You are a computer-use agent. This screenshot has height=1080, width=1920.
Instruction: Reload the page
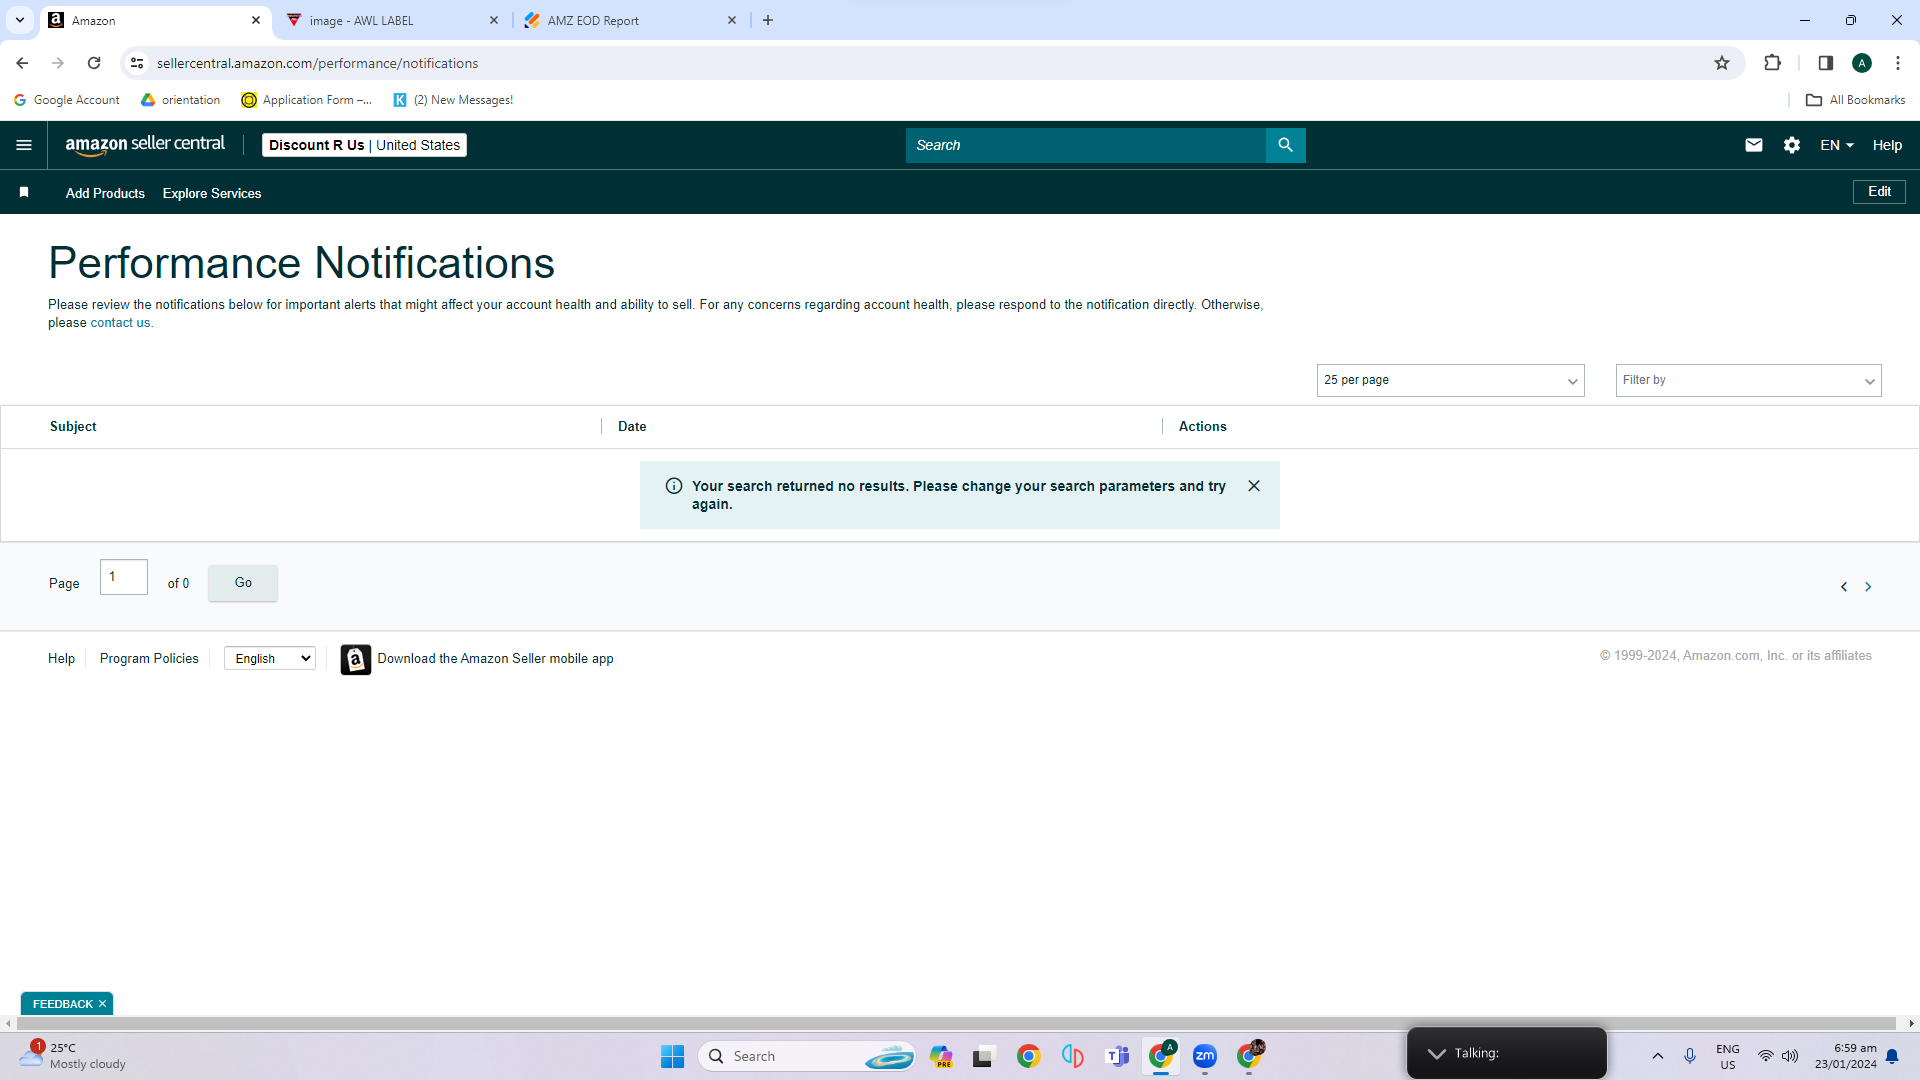(x=94, y=63)
